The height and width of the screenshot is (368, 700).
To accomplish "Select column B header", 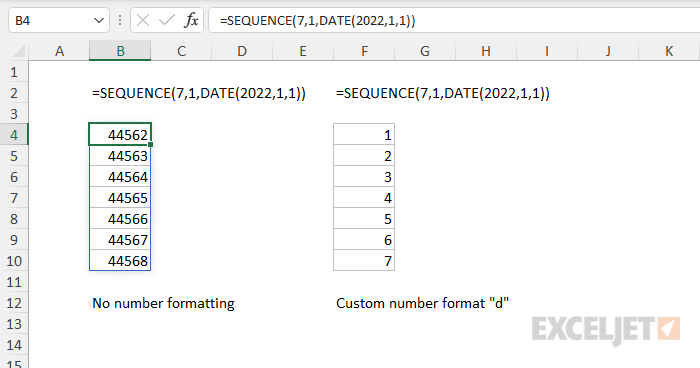I will pyautogui.click(x=120, y=51).
